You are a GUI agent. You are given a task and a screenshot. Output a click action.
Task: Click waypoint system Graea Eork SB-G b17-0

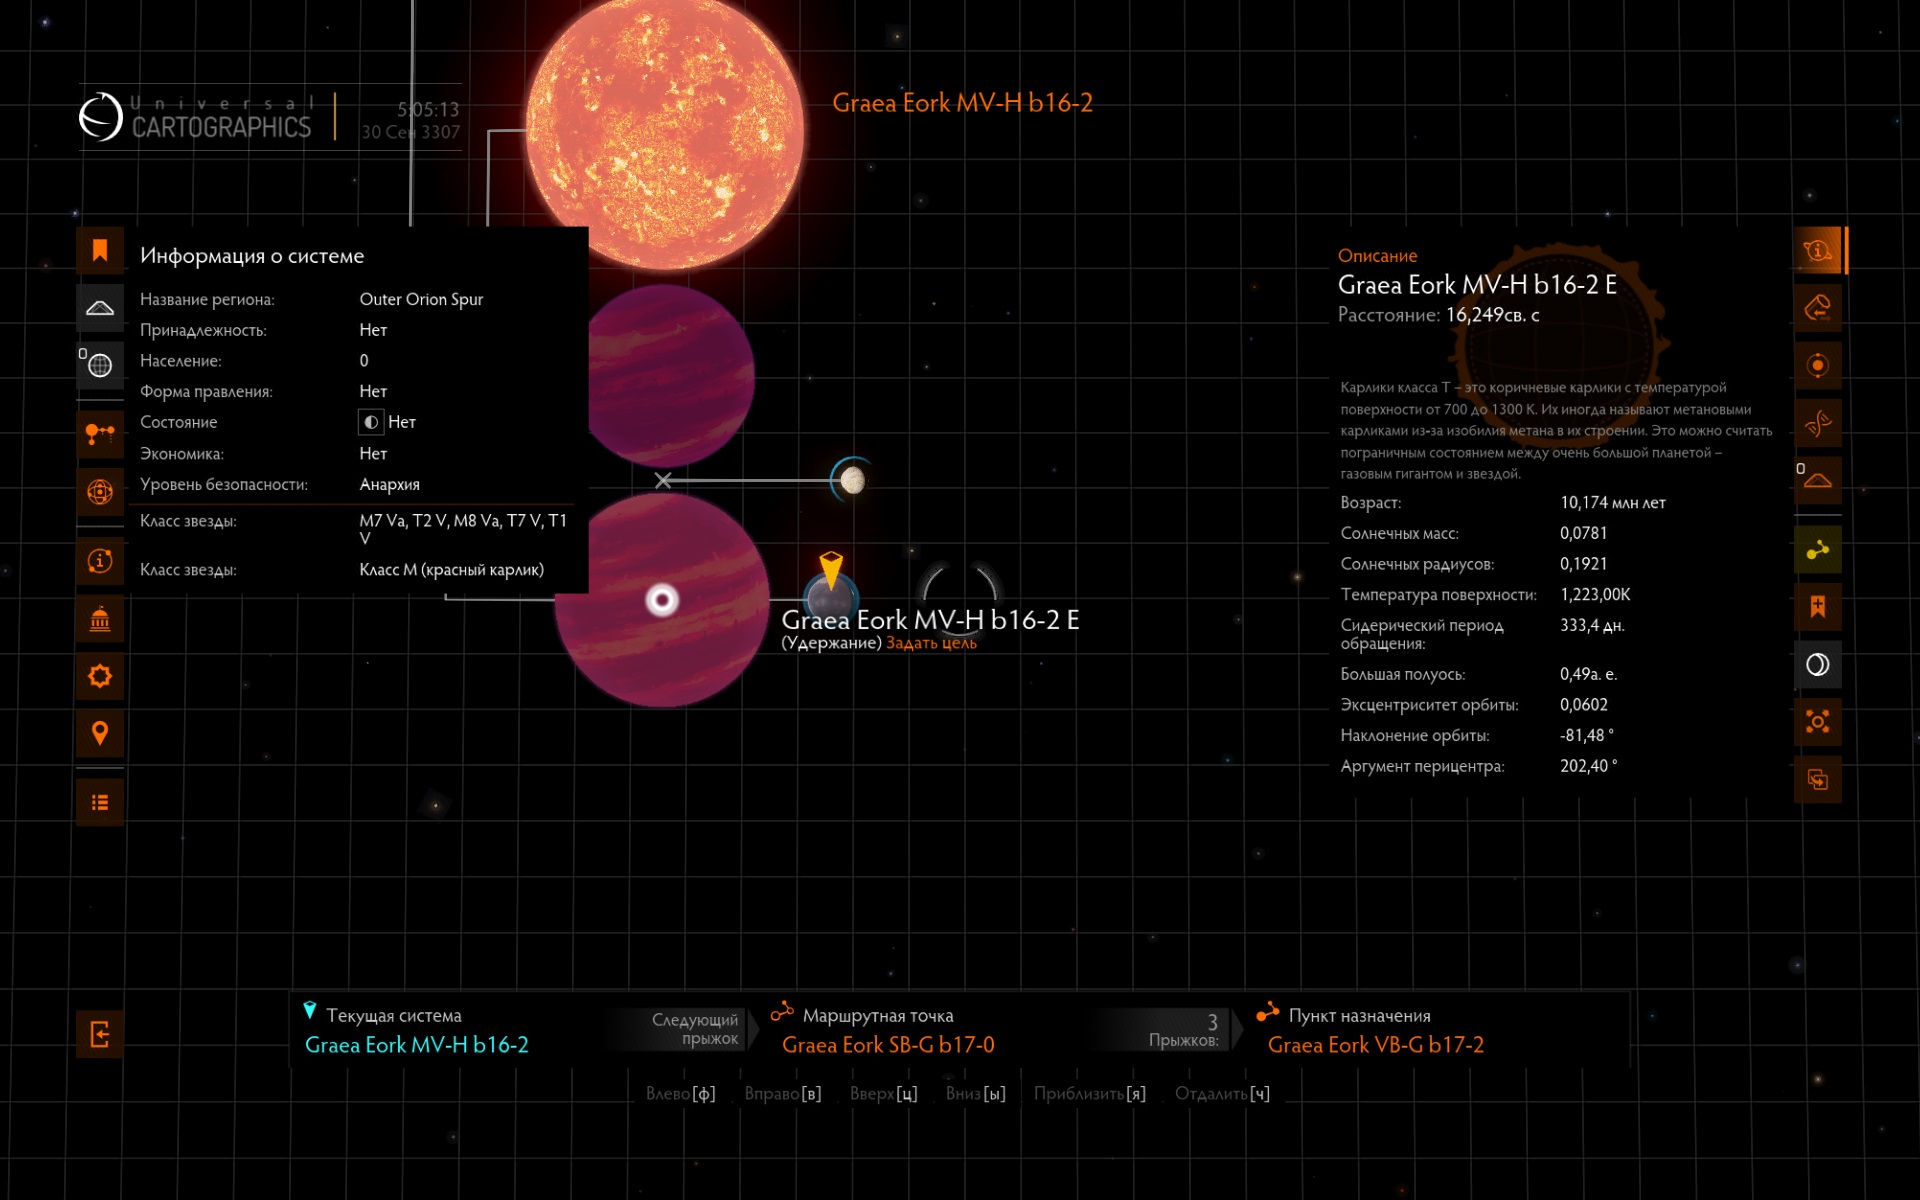tap(888, 1045)
